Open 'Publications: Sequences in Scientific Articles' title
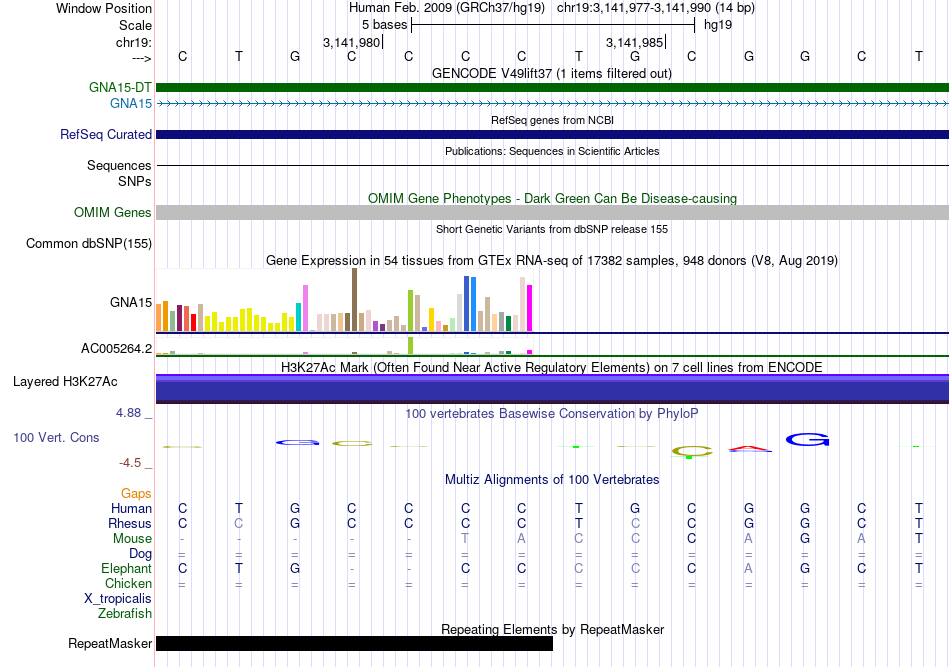The width and height of the screenshot is (950, 667). pyautogui.click(x=552, y=151)
